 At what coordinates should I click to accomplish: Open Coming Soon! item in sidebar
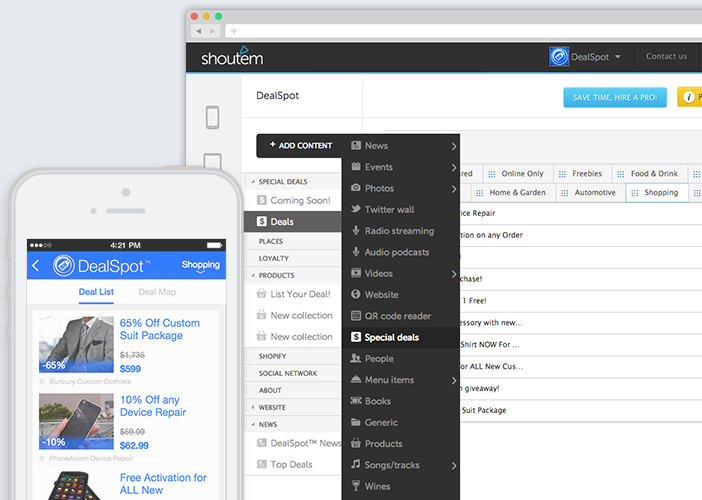(x=293, y=200)
